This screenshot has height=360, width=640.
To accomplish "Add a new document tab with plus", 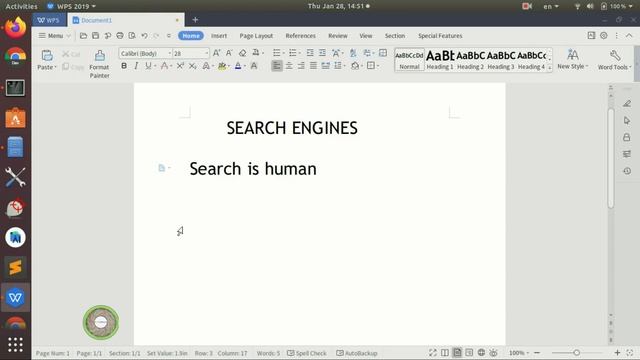I will tap(195, 20).
